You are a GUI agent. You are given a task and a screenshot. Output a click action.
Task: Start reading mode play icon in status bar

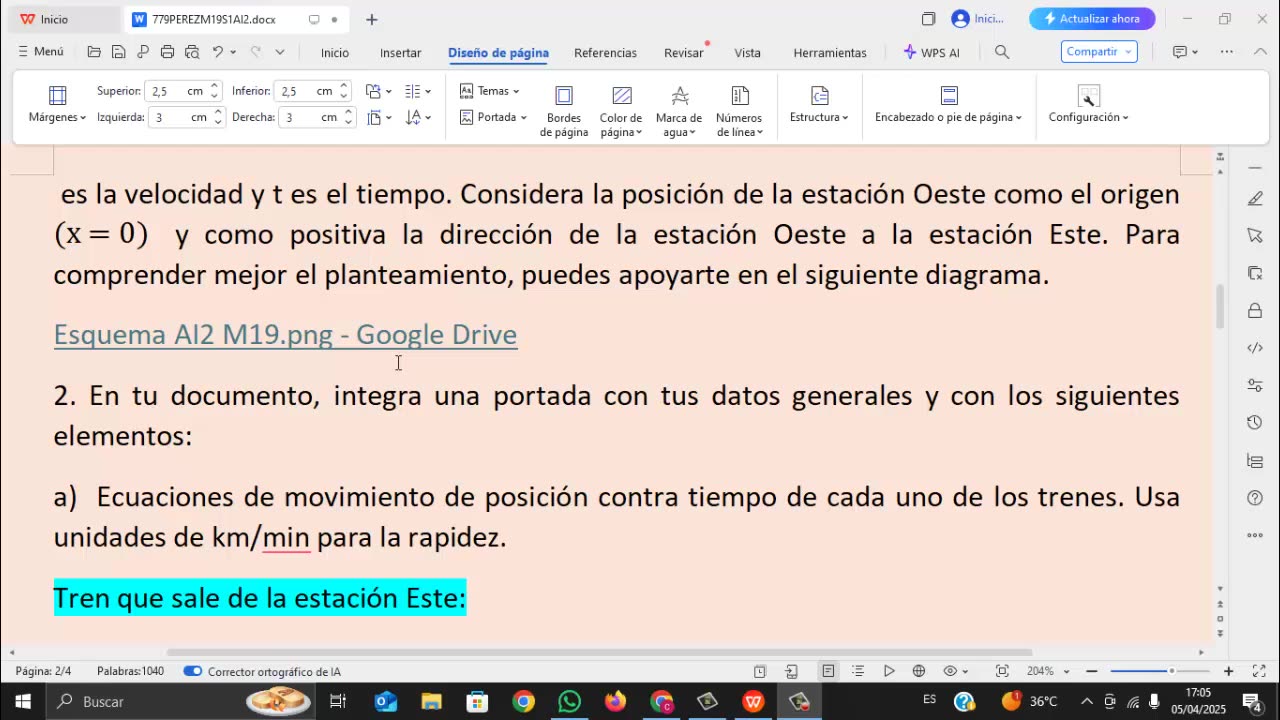(889, 671)
